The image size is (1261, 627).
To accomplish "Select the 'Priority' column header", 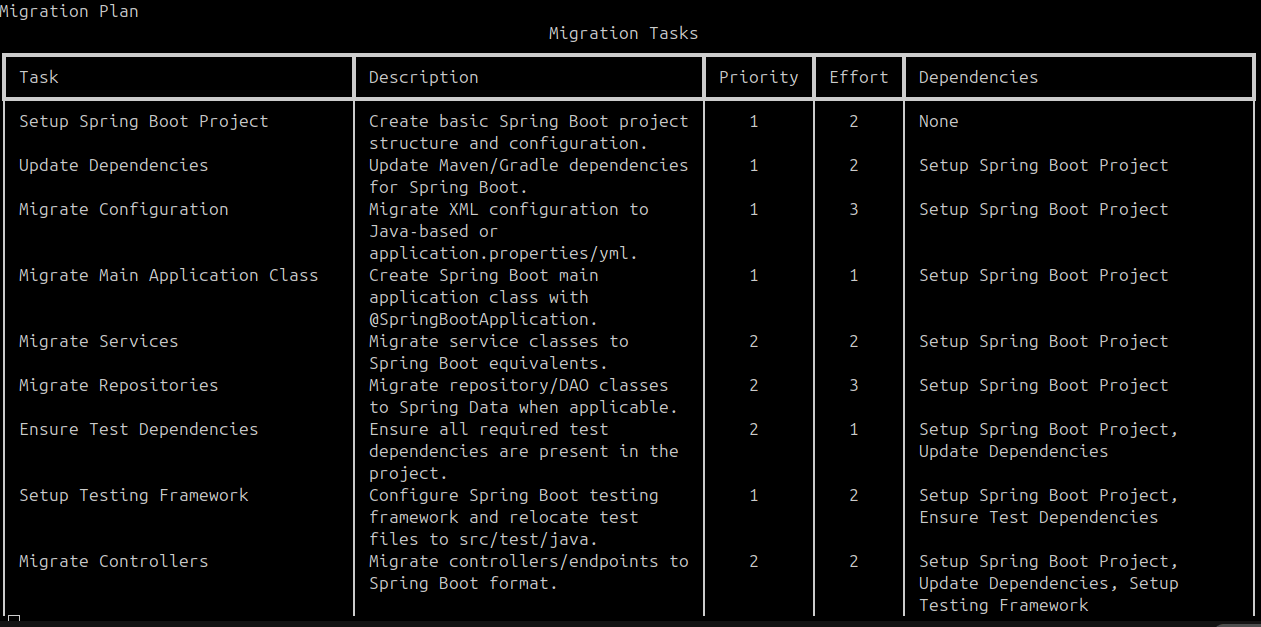I will pos(759,77).
